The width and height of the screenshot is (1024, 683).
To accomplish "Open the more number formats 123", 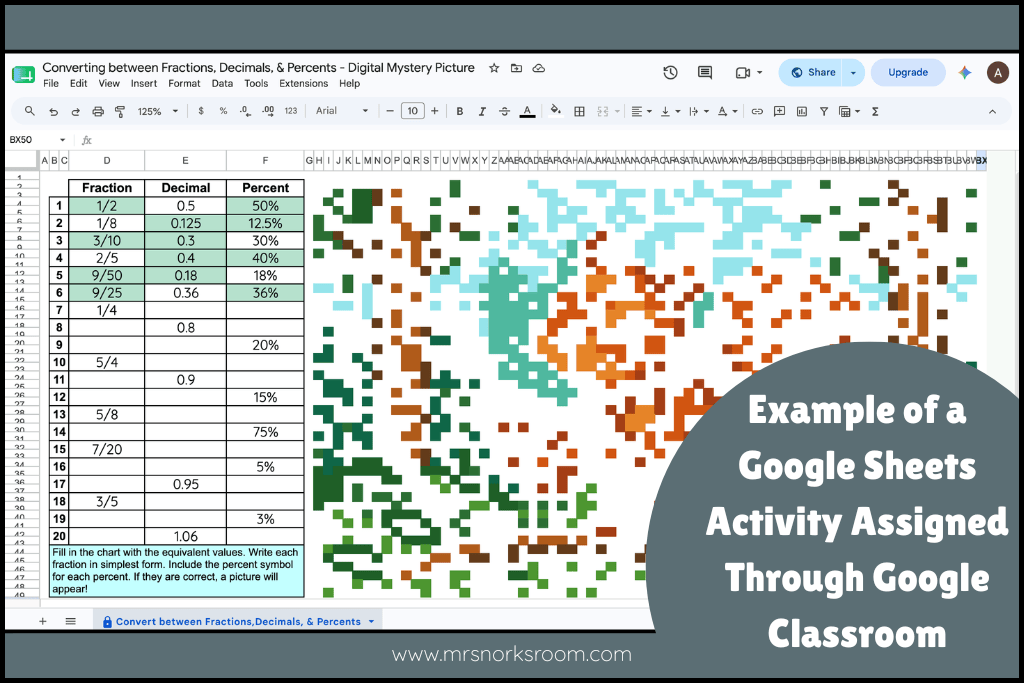I will pos(291,111).
